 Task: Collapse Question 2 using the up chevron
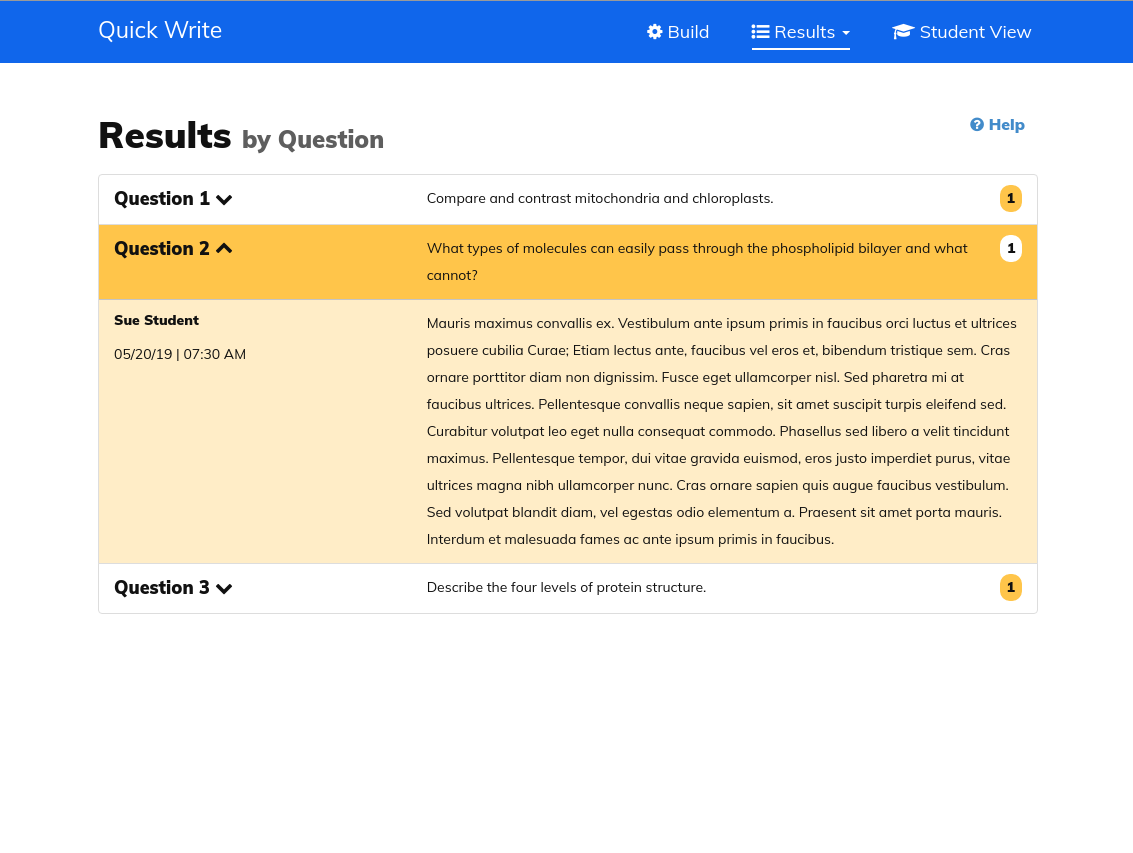[x=224, y=249]
